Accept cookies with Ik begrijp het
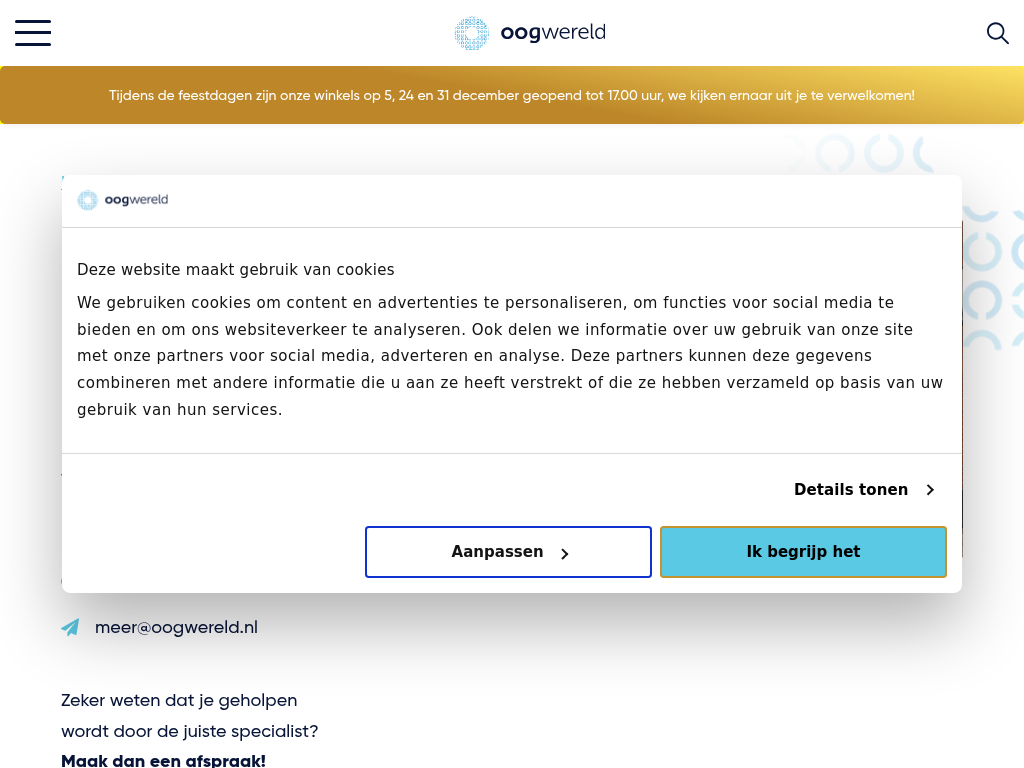Image resolution: width=1024 pixels, height=768 pixels. tap(803, 552)
